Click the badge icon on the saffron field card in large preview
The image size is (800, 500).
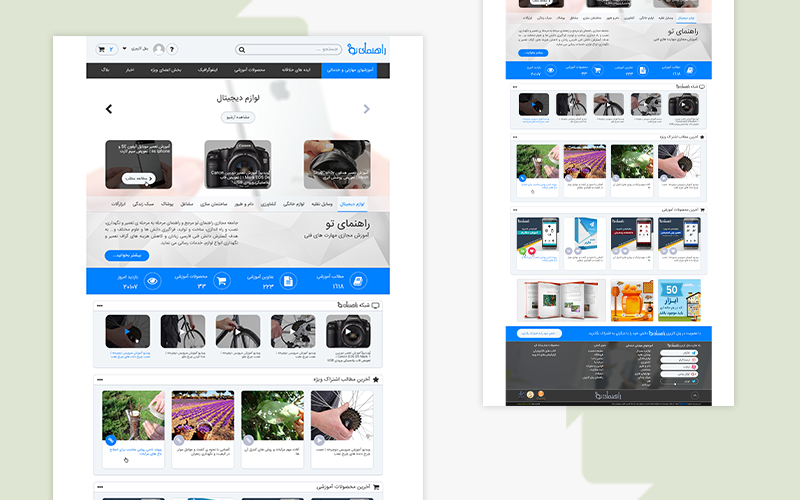pos(179,440)
